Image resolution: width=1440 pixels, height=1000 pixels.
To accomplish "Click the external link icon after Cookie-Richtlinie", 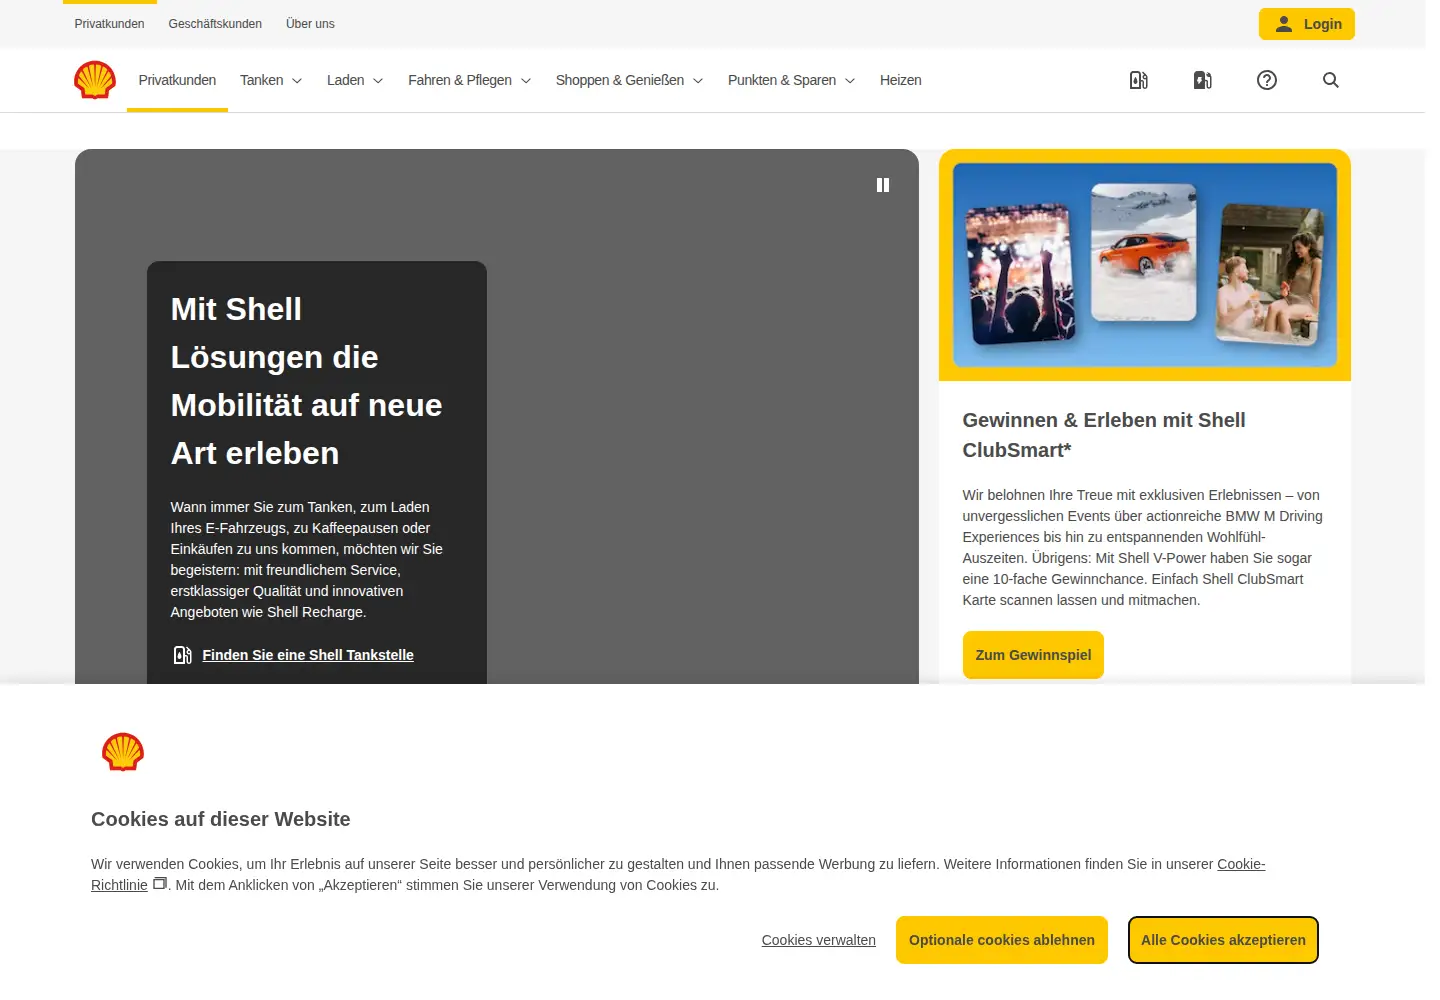I will pos(159,884).
